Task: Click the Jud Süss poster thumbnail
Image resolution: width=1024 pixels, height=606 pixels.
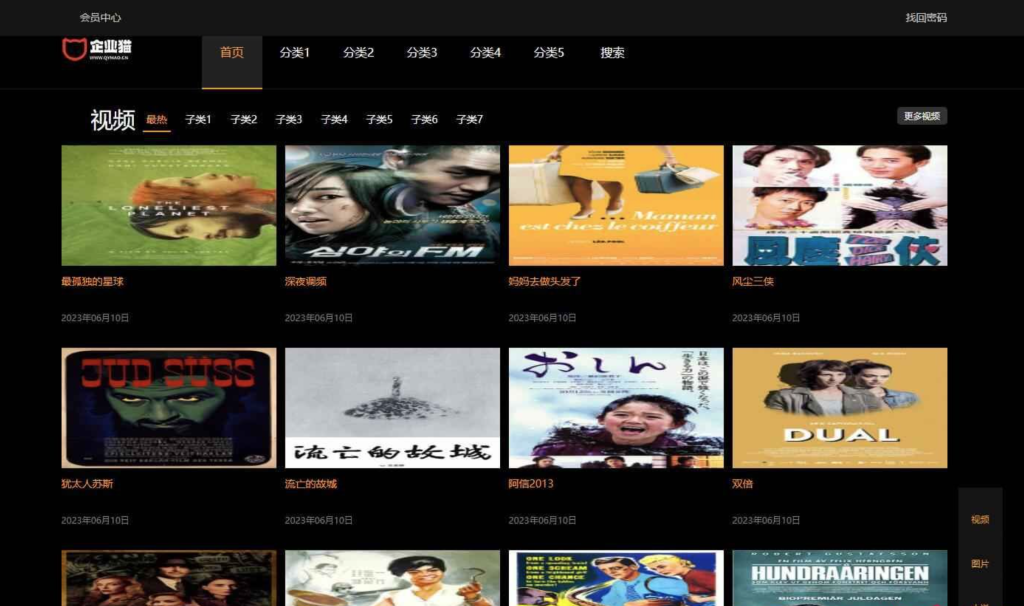Action: pyautogui.click(x=169, y=408)
